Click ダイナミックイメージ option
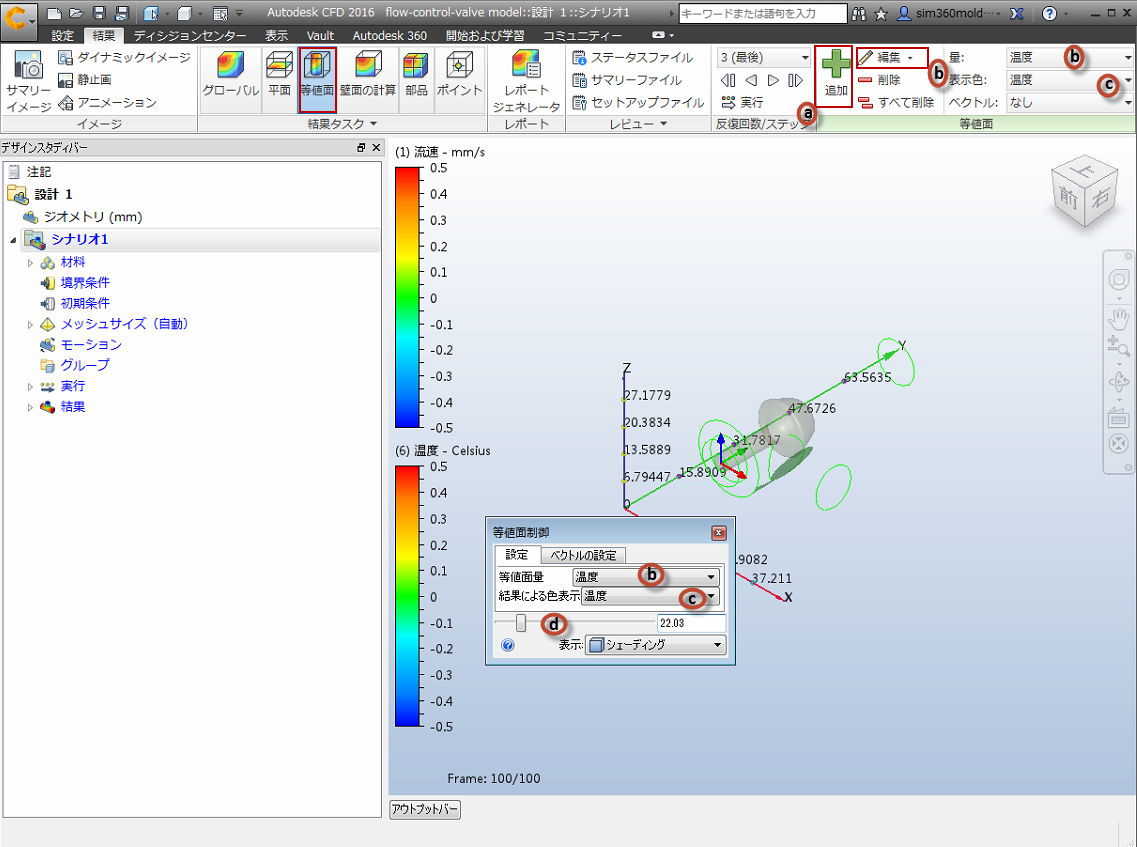The image size is (1137, 847). tap(124, 57)
